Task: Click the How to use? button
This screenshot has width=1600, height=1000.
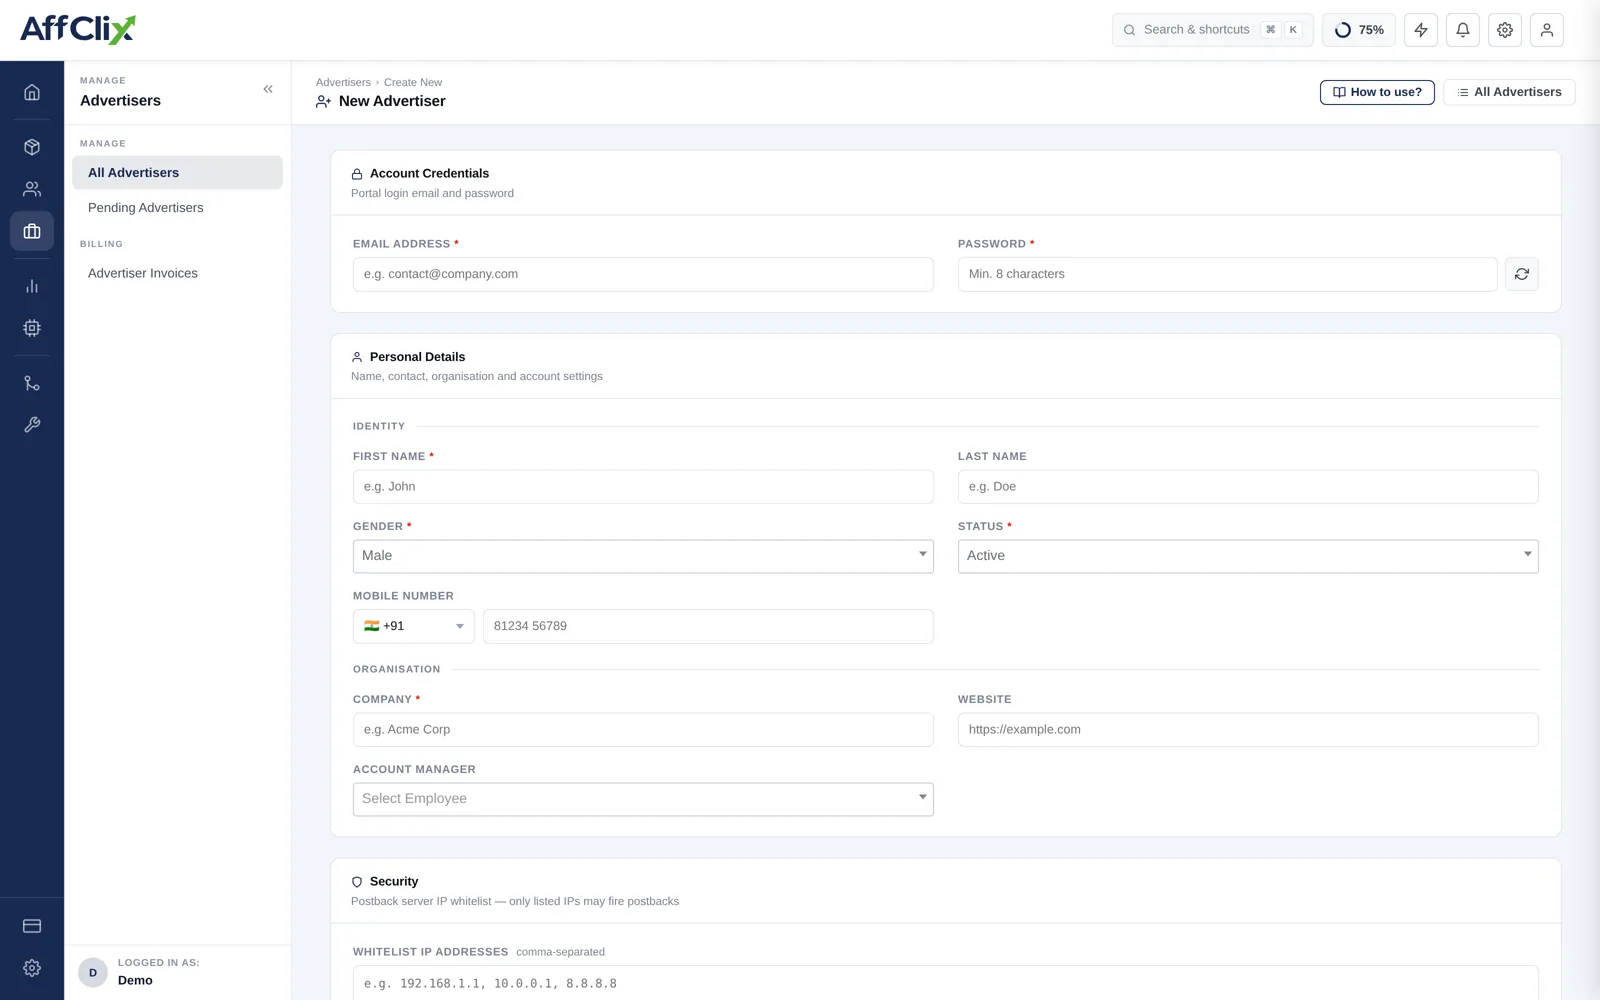Action: coord(1377,92)
